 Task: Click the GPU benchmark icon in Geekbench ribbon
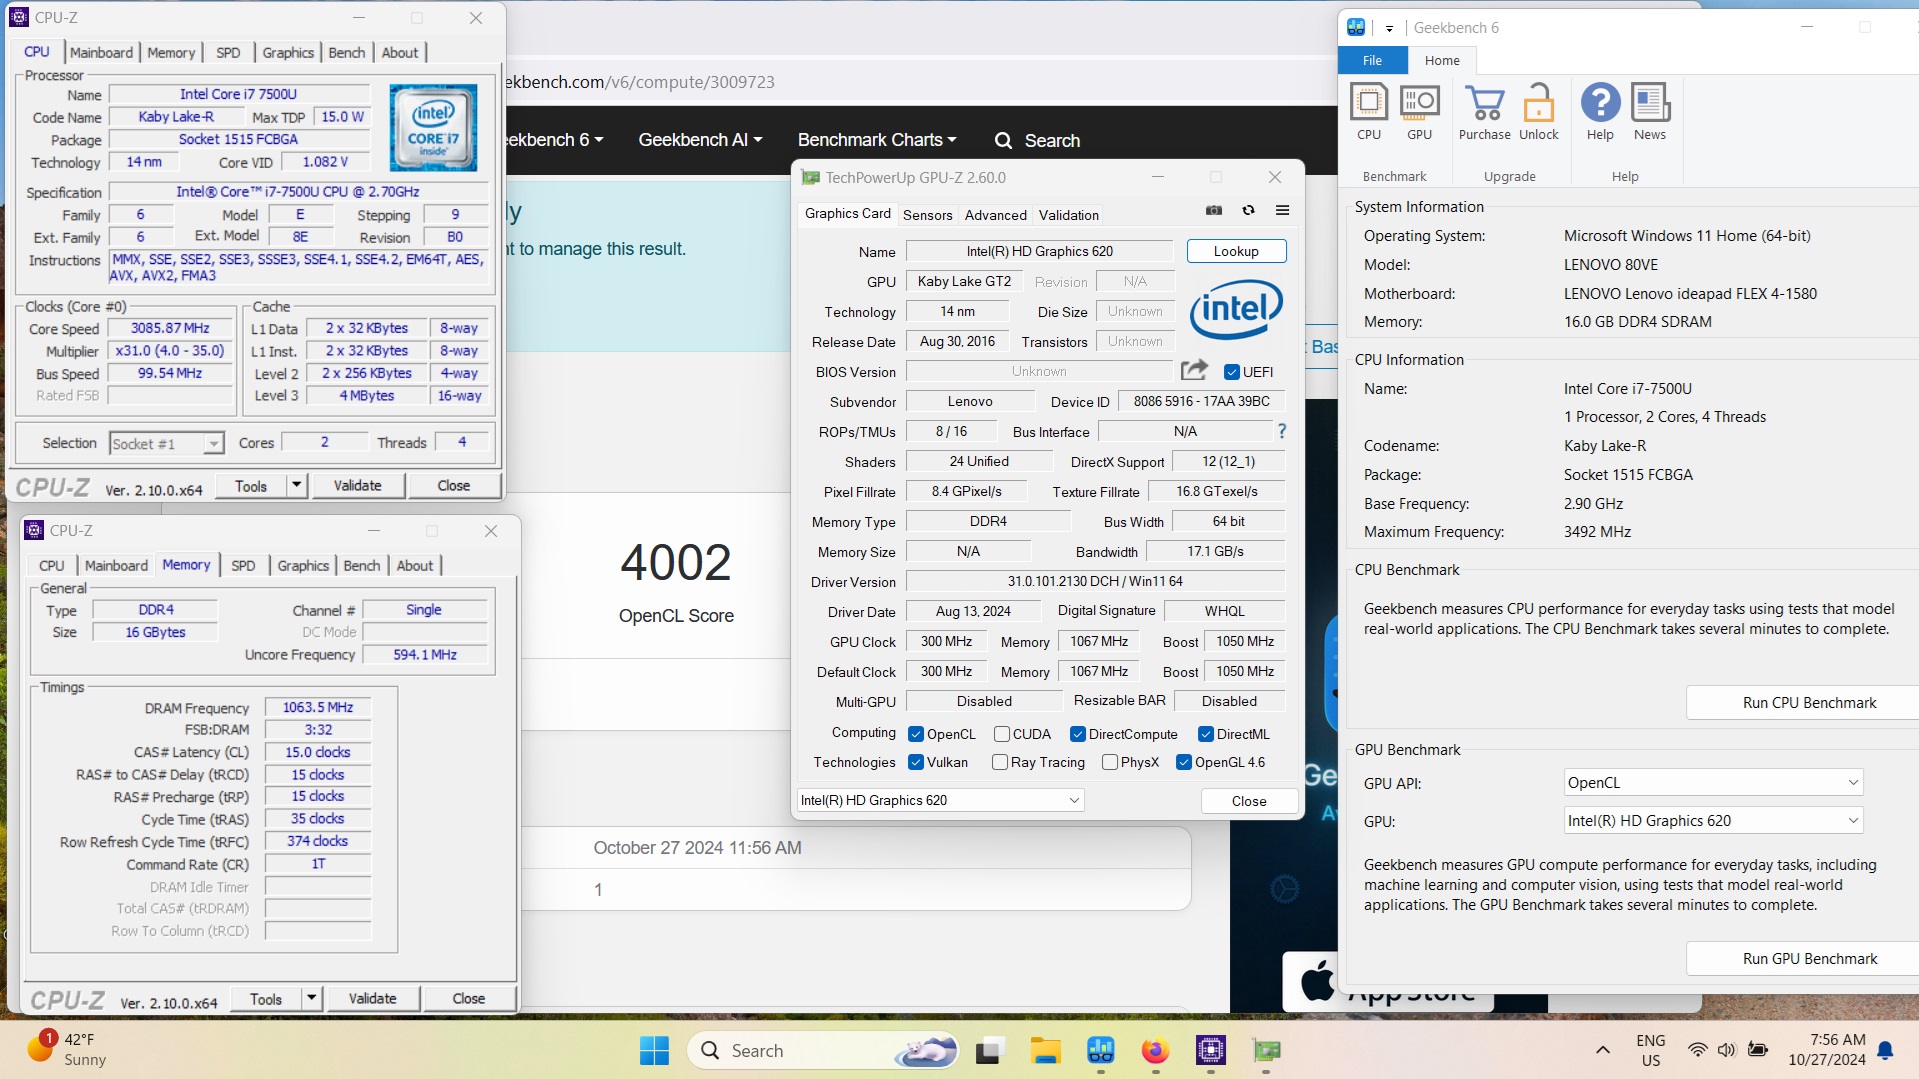coord(1419,112)
